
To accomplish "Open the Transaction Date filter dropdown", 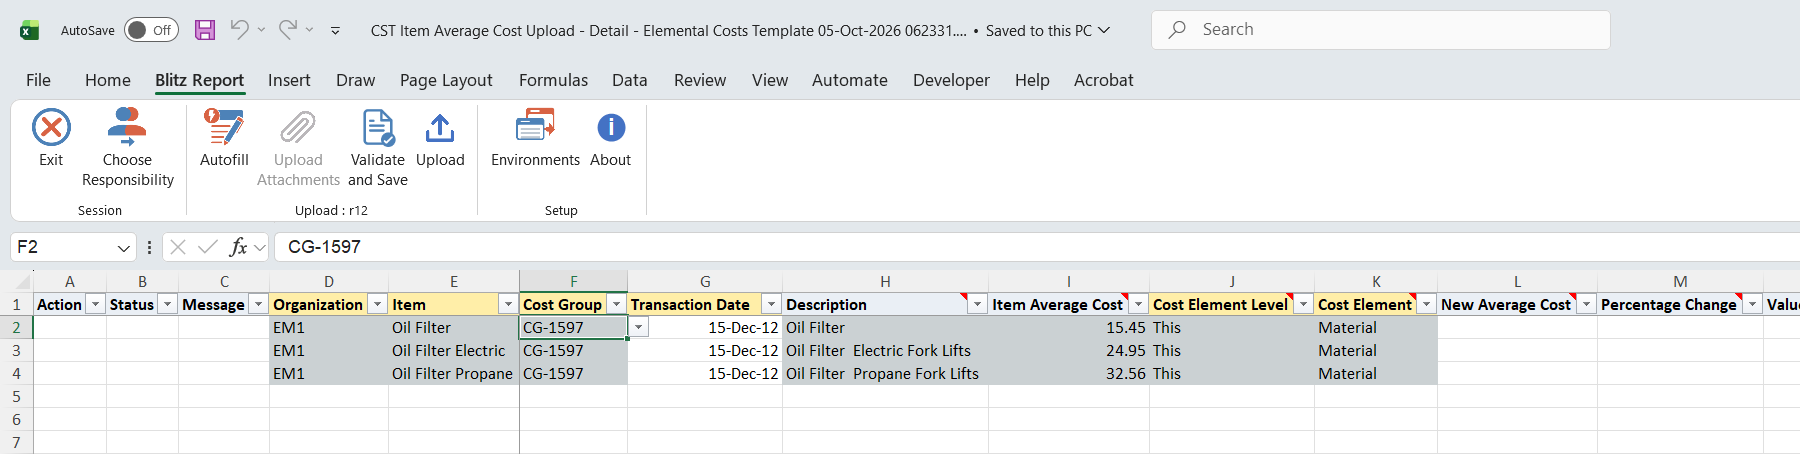I will 772,304.
